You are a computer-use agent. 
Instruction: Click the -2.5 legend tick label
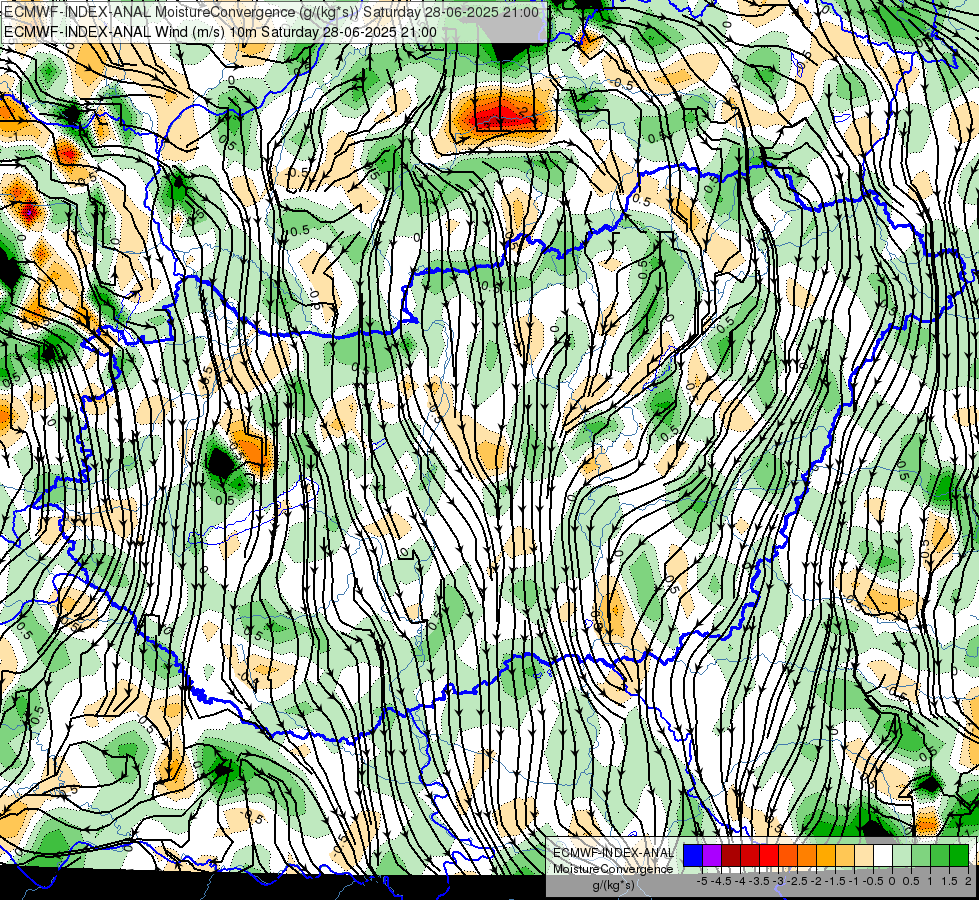point(797,881)
